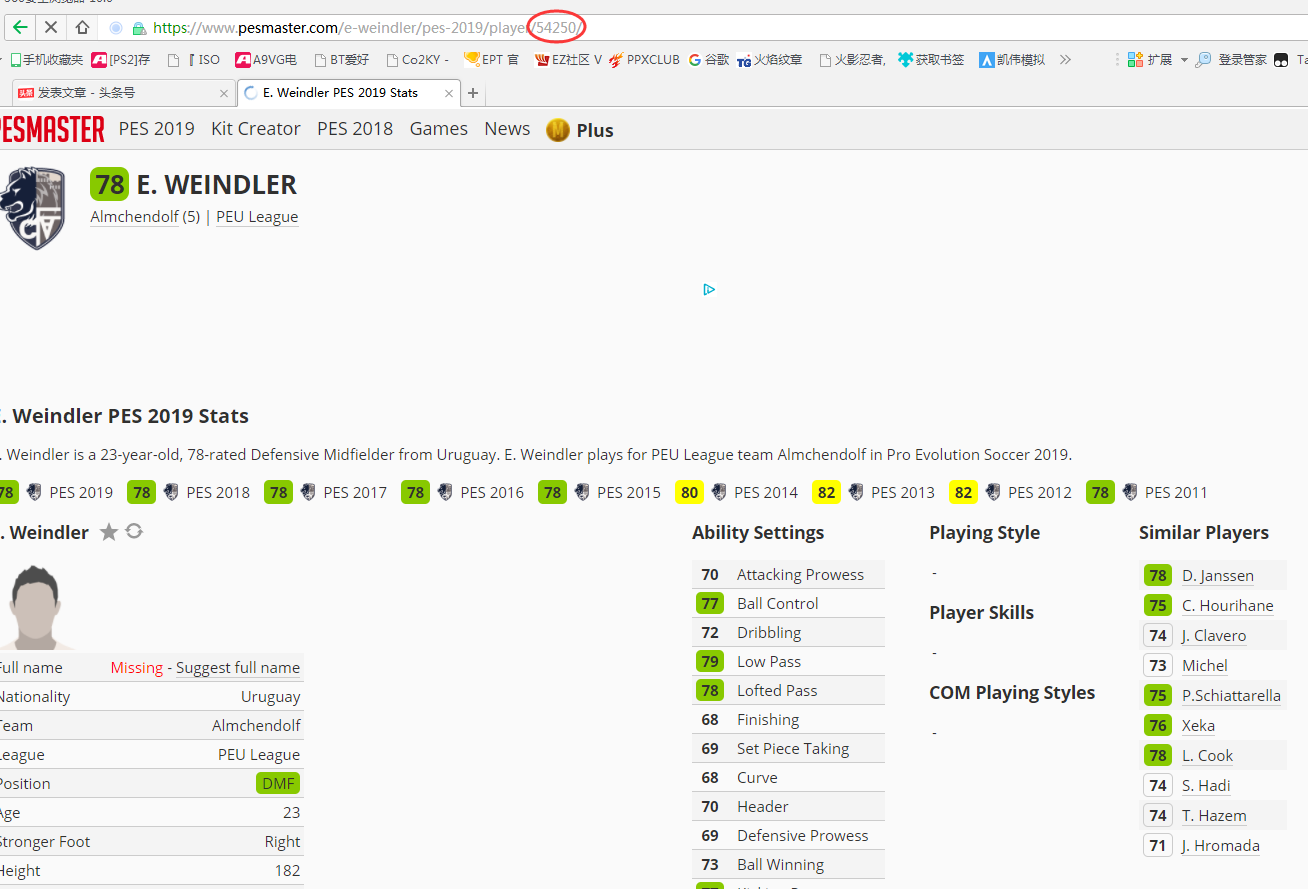Click the browser back arrow button
The image size is (1308, 889).
point(20,27)
